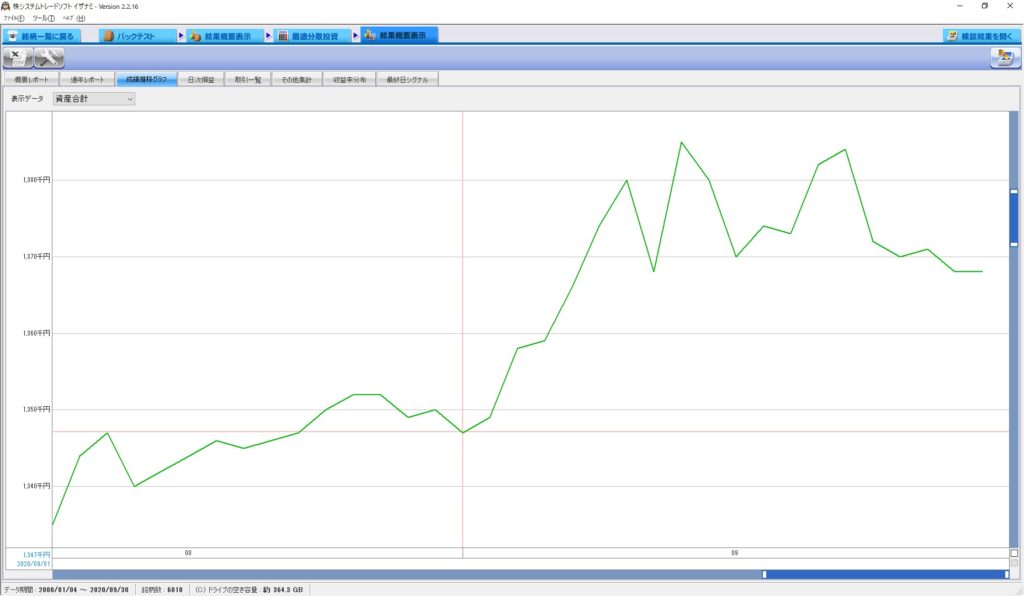Image resolution: width=1024 pixels, height=596 pixels.
Task: Click the upper handle of vertical range slider
Action: [1014, 191]
